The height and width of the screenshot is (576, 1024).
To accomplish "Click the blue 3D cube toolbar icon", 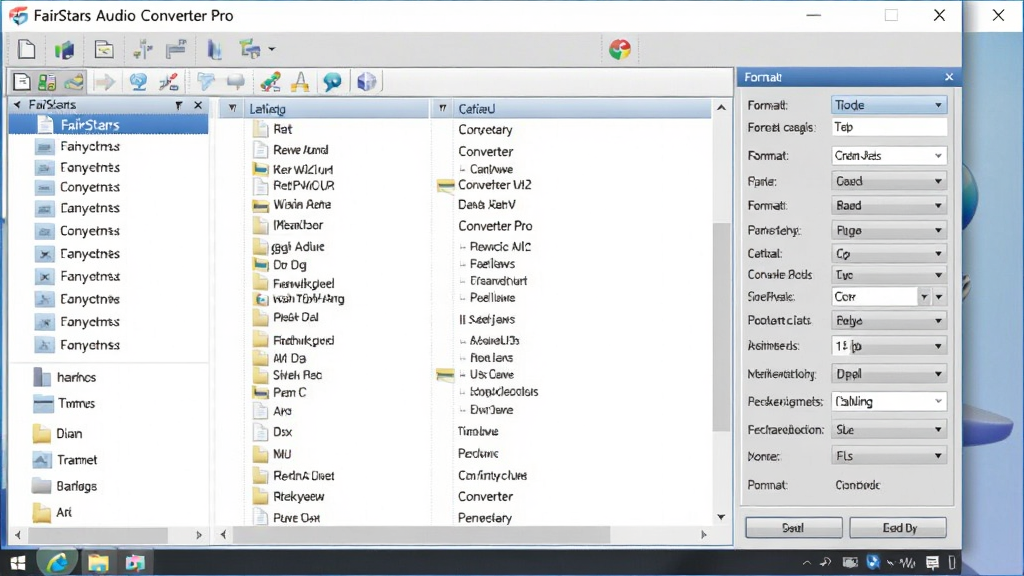I will pyautogui.click(x=366, y=82).
